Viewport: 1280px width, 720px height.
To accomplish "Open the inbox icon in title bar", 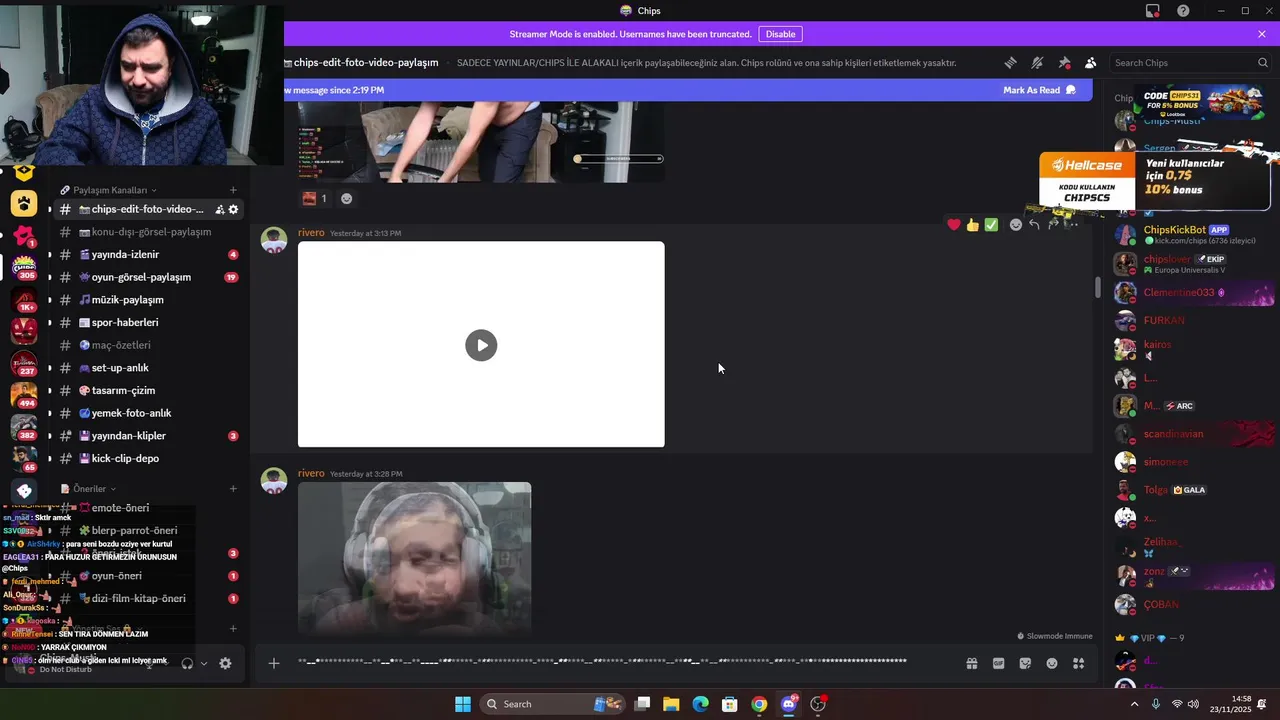I will coord(1153,11).
